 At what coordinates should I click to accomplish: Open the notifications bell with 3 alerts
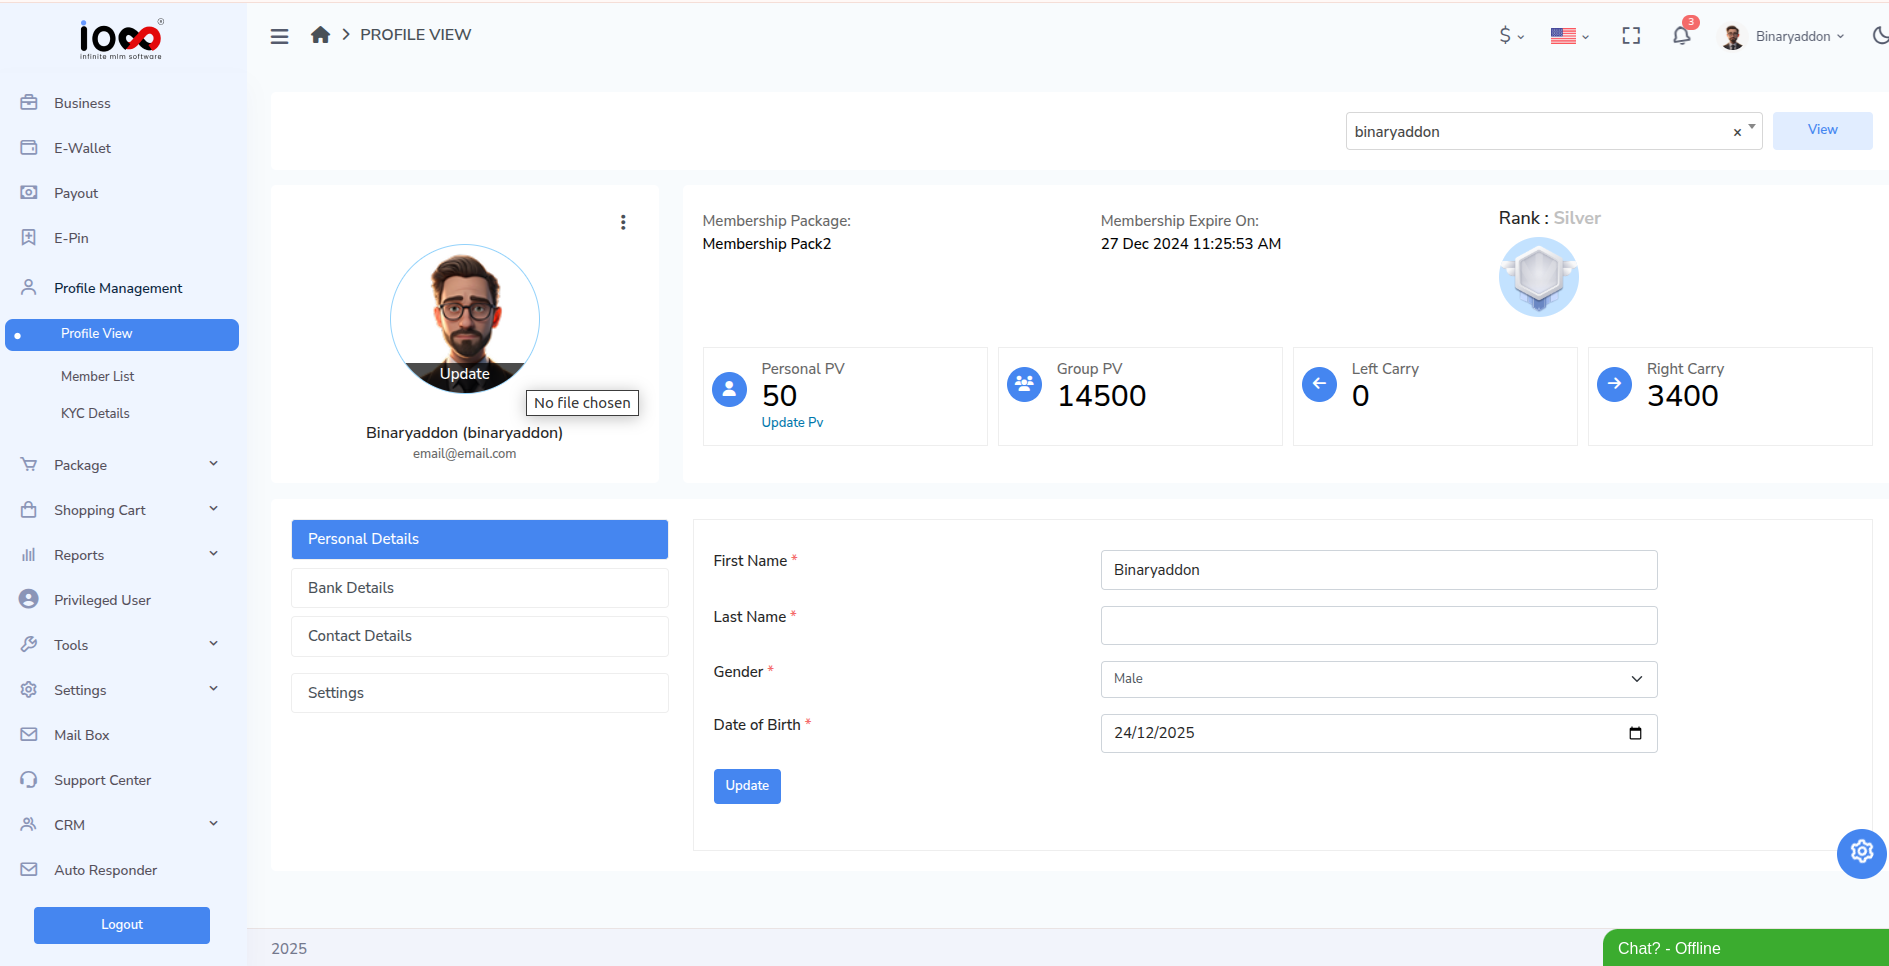(x=1681, y=35)
